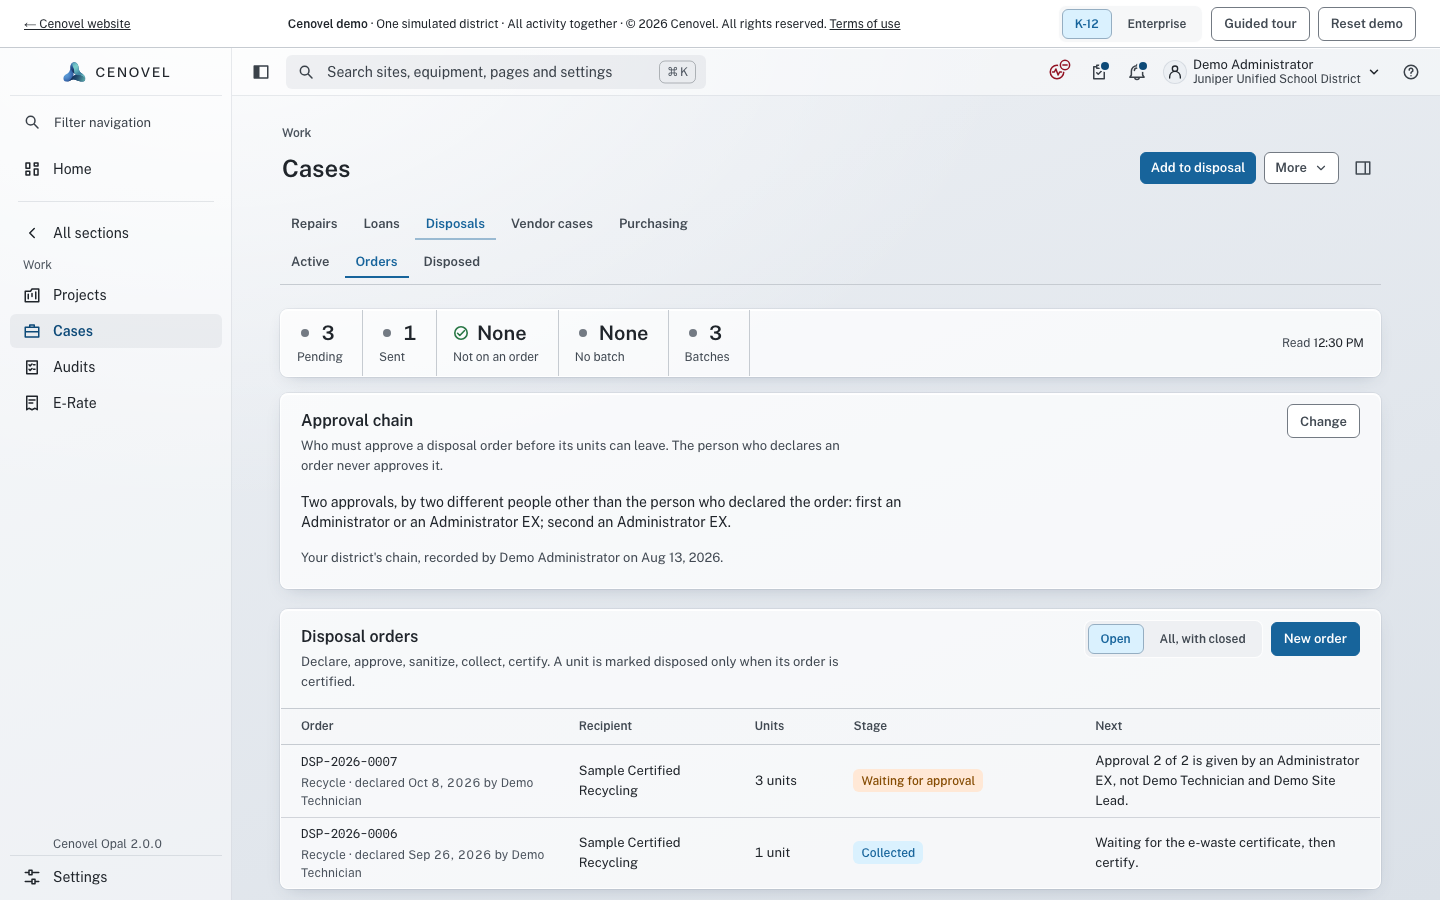Focus the global search field
The image size is (1440, 900).
(496, 72)
